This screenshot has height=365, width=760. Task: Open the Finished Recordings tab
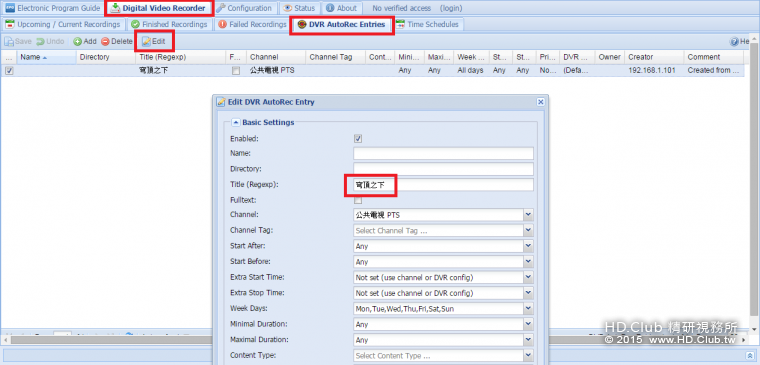169,24
